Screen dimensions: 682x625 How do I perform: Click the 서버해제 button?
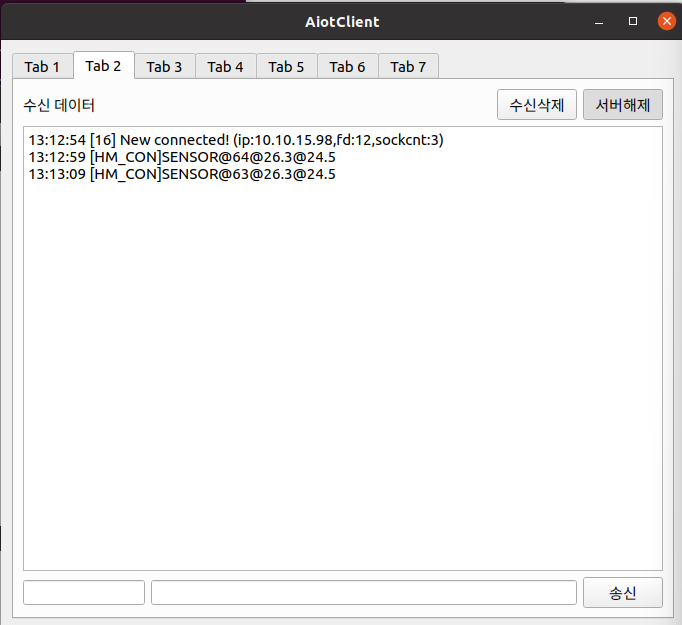(623, 105)
